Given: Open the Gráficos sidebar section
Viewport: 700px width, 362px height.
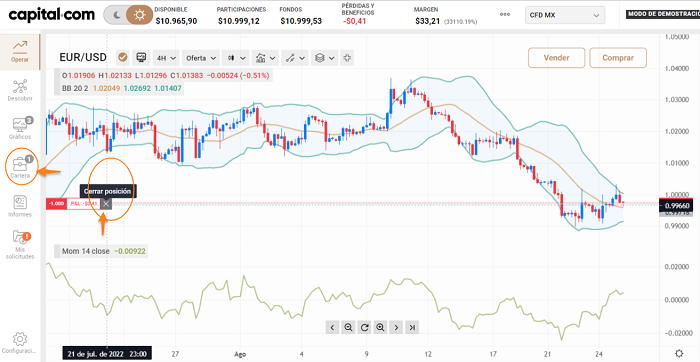Looking at the screenshot, I should pos(20,128).
